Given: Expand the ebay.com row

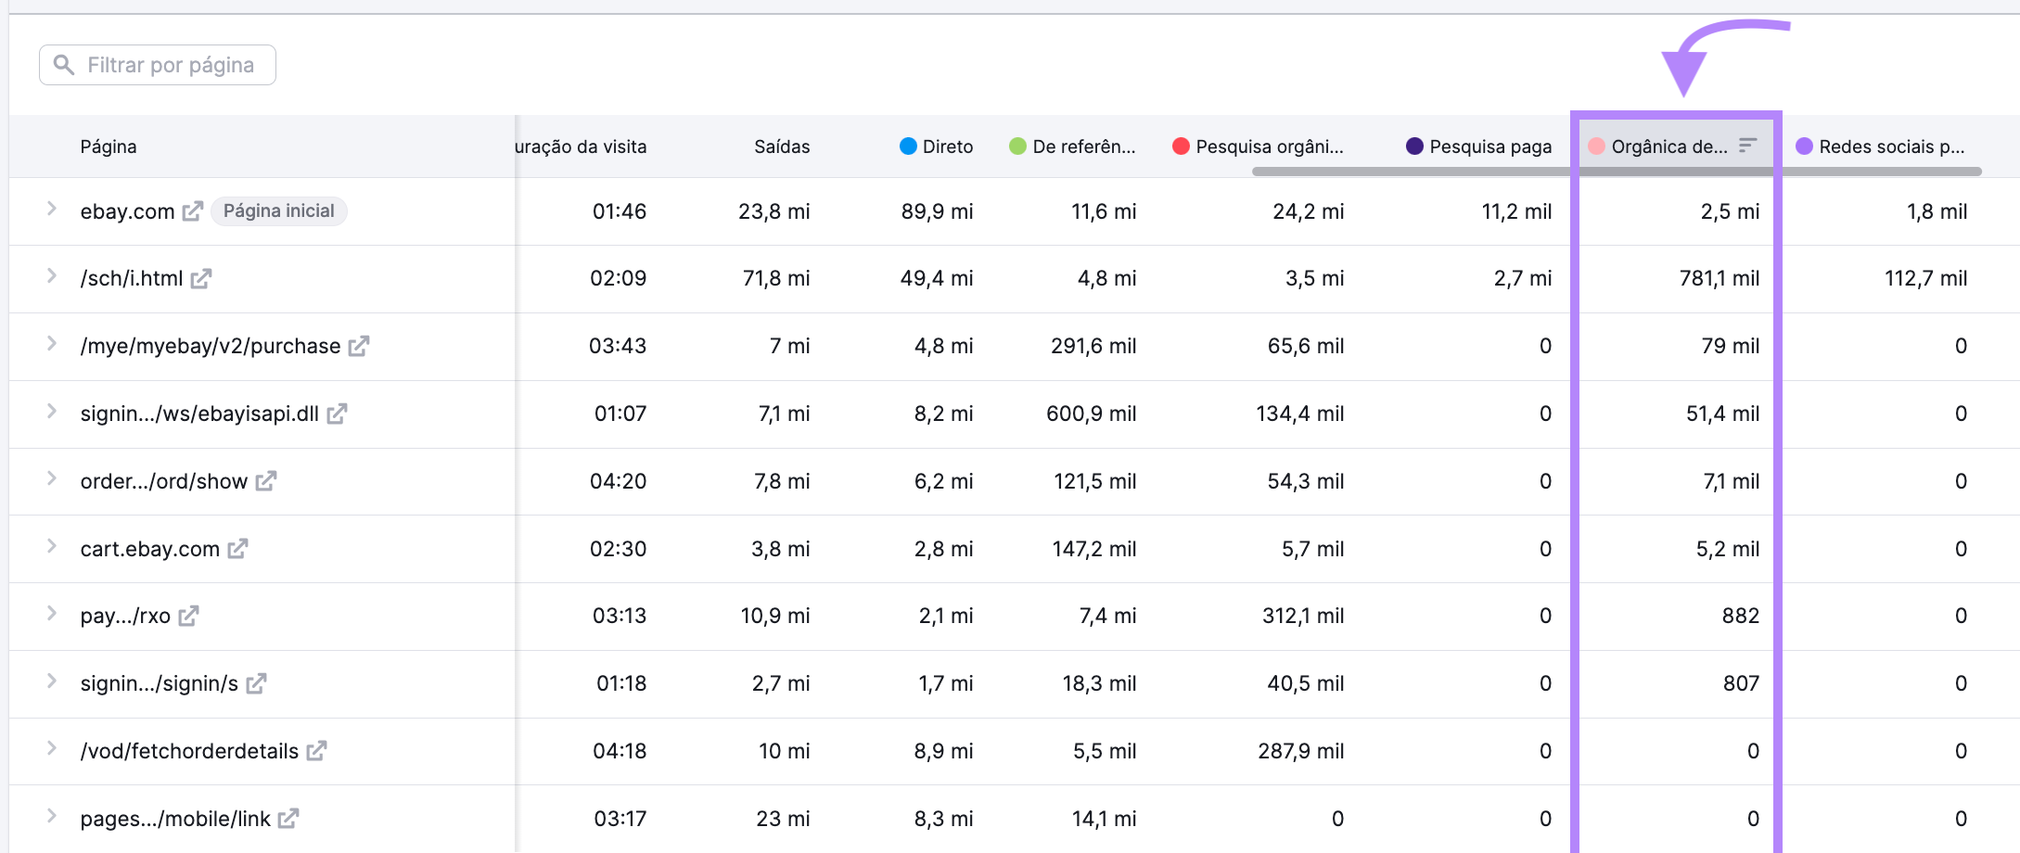Looking at the screenshot, I should point(51,209).
